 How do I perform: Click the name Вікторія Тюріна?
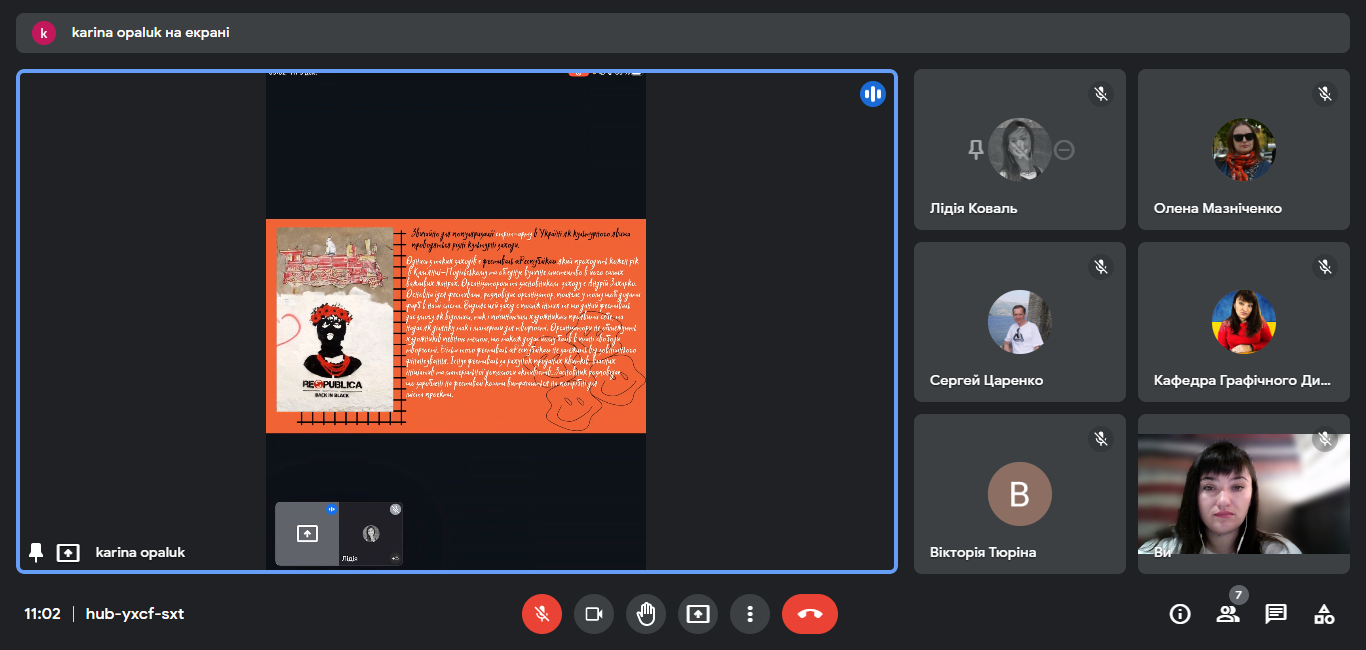coord(983,552)
